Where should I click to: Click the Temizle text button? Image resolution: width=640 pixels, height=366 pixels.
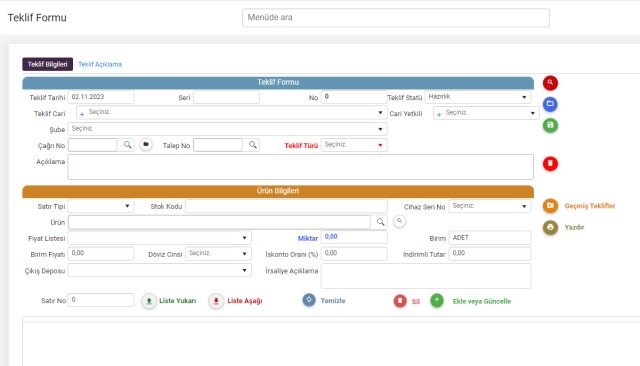[x=333, y=301]
